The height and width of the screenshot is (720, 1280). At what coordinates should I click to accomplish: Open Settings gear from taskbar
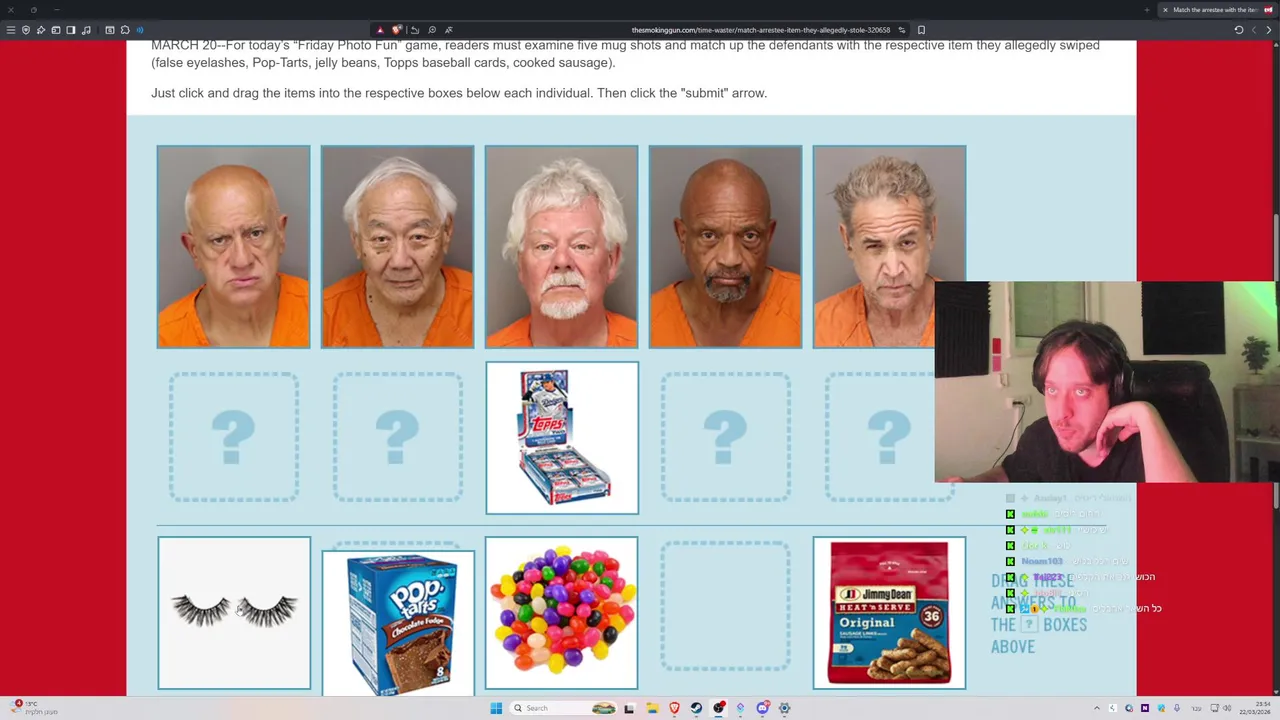click(784, 708)
